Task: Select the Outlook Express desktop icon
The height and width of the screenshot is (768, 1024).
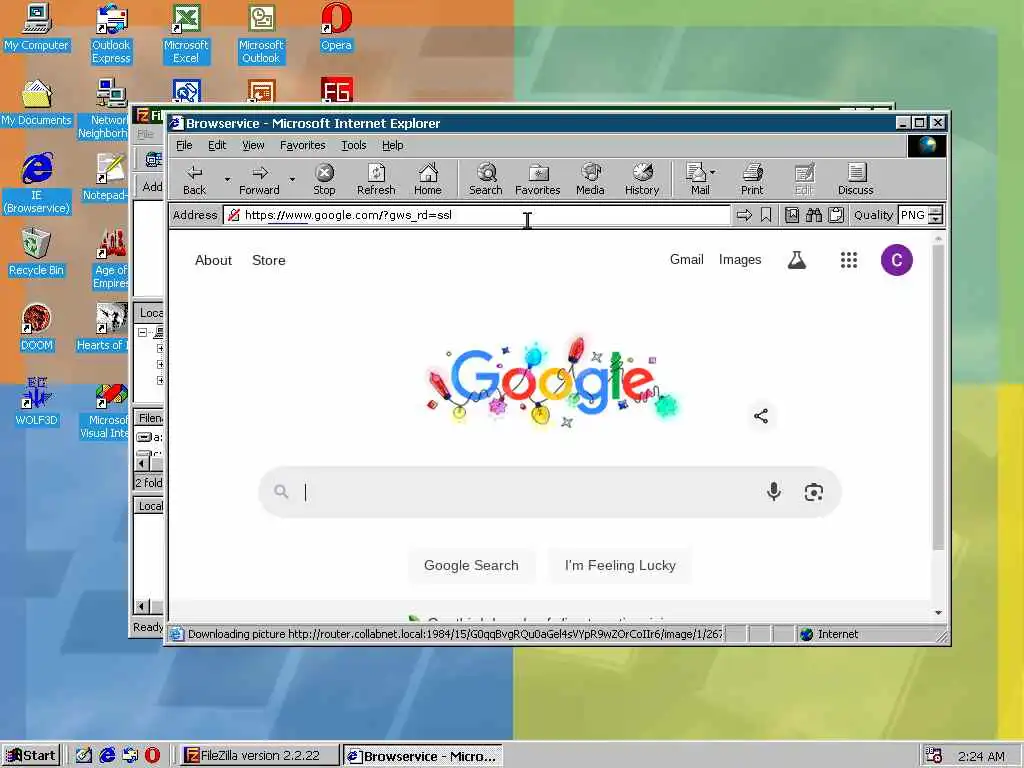Action: pos(111,34)
